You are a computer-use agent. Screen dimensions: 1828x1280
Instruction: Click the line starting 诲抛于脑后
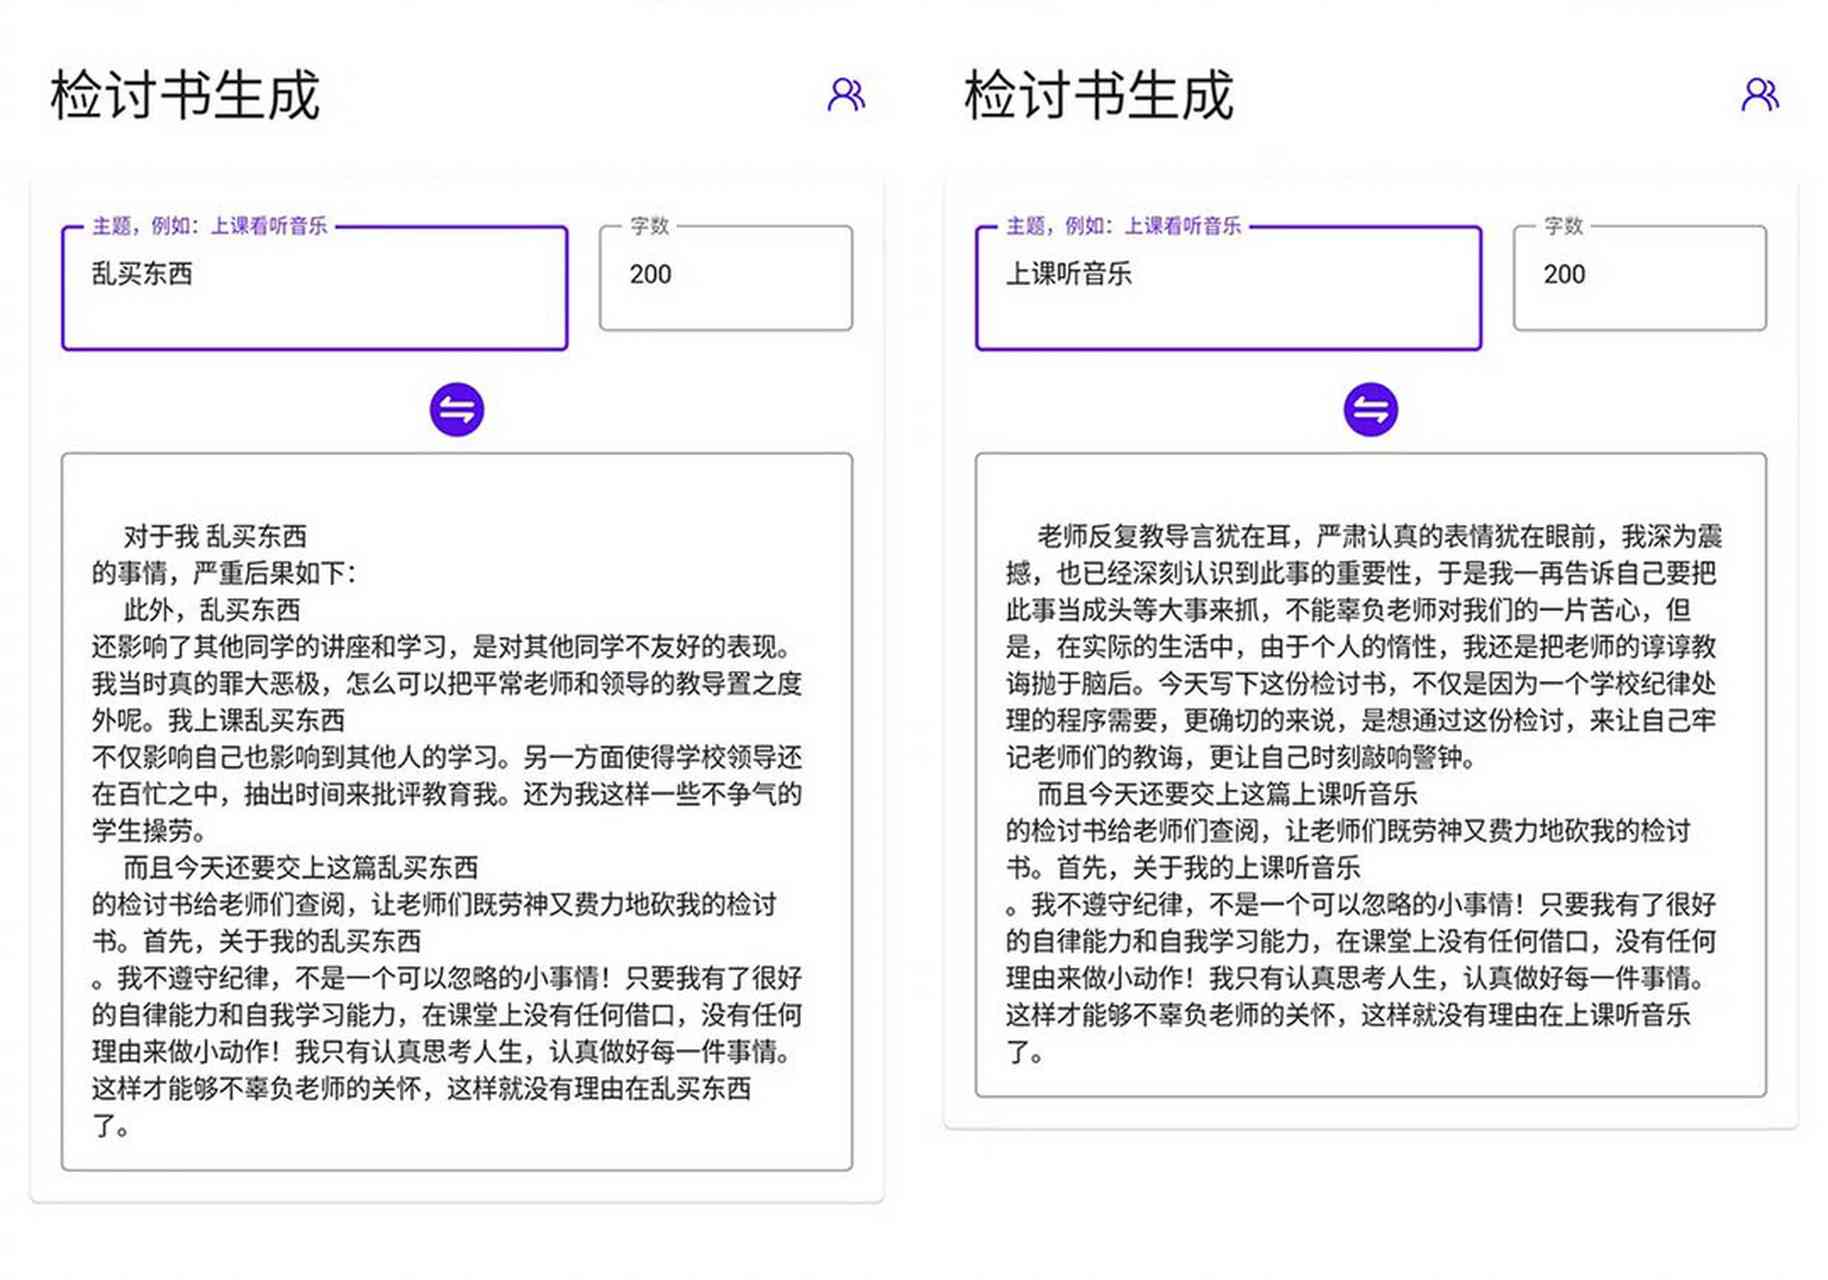click(1361, 684)
